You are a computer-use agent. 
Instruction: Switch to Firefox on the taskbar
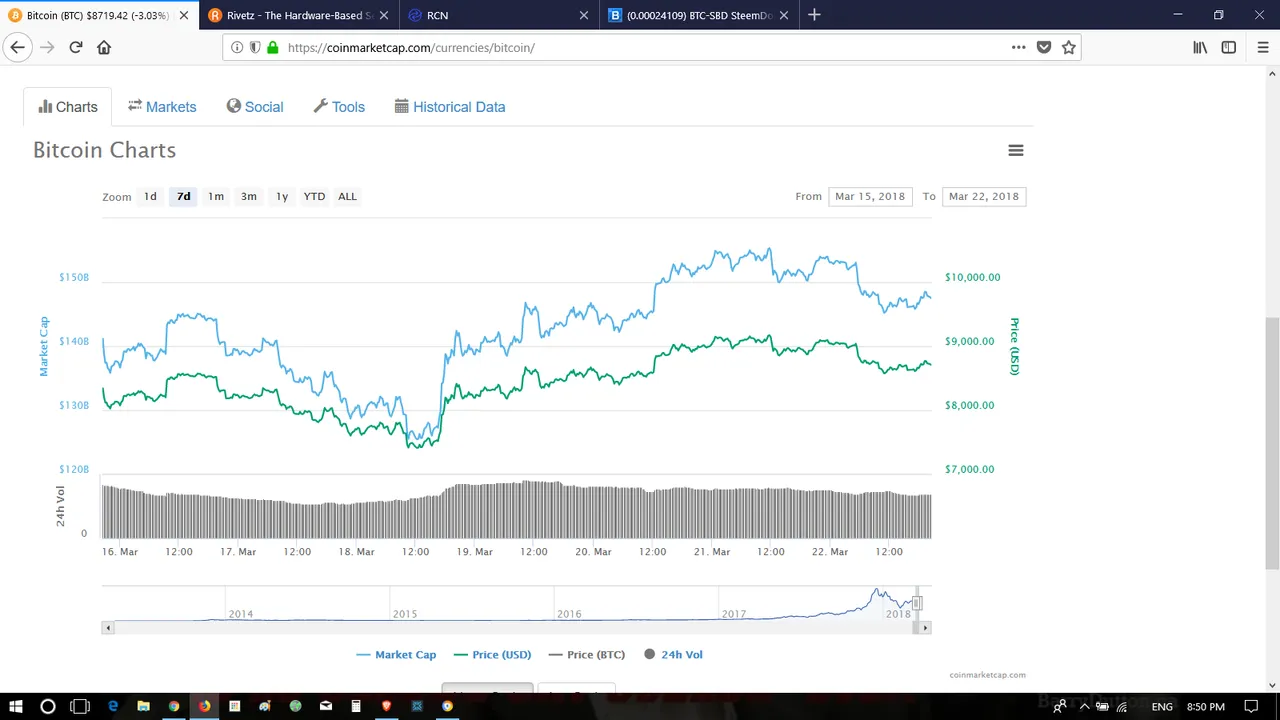204,706
